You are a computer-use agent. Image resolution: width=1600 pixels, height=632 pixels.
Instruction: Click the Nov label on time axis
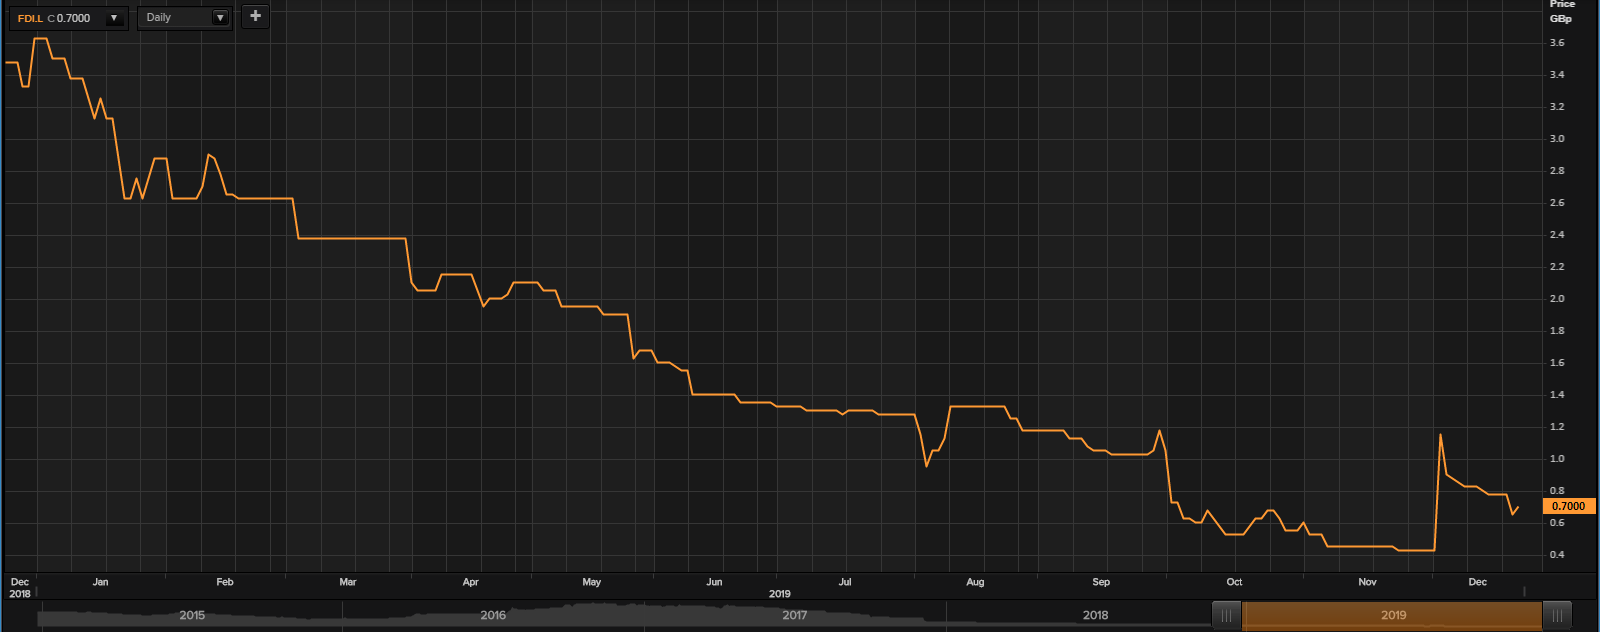(1367, 582)
